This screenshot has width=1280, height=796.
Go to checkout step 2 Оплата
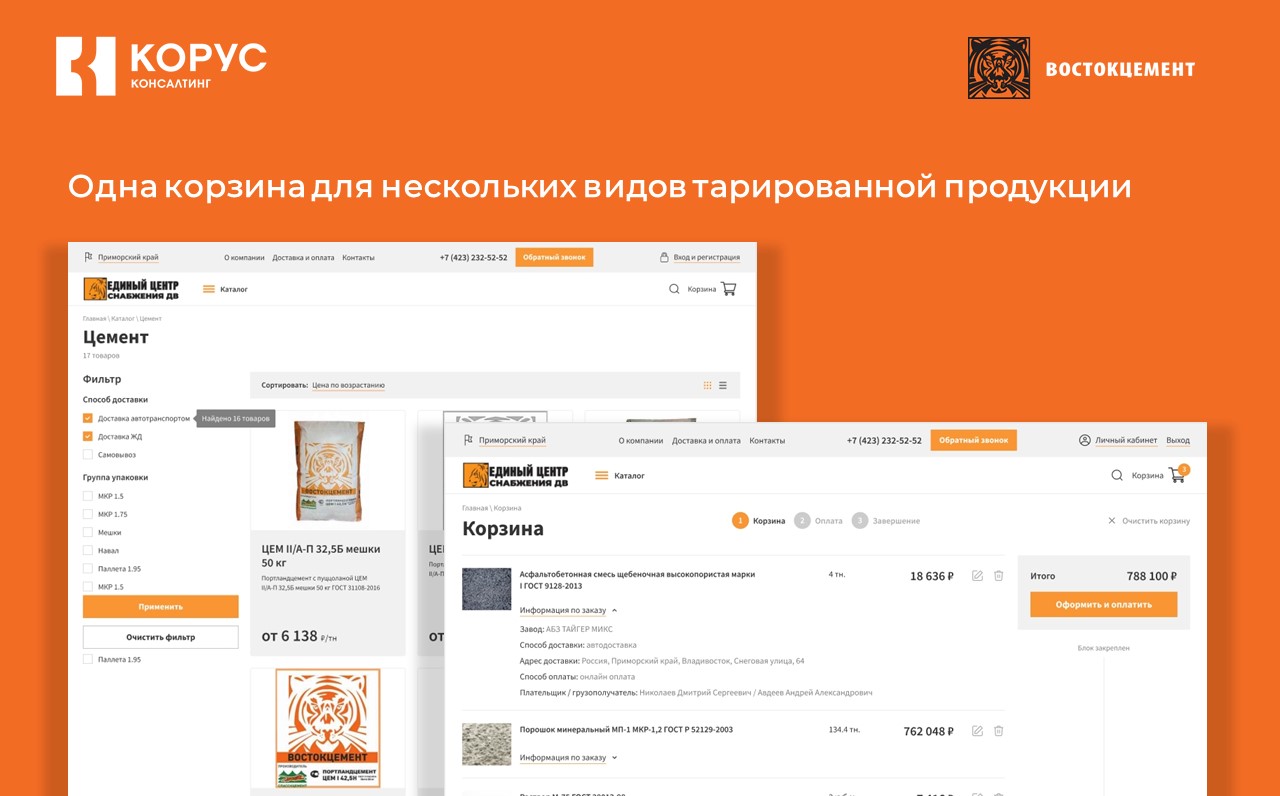pos(819,521)
